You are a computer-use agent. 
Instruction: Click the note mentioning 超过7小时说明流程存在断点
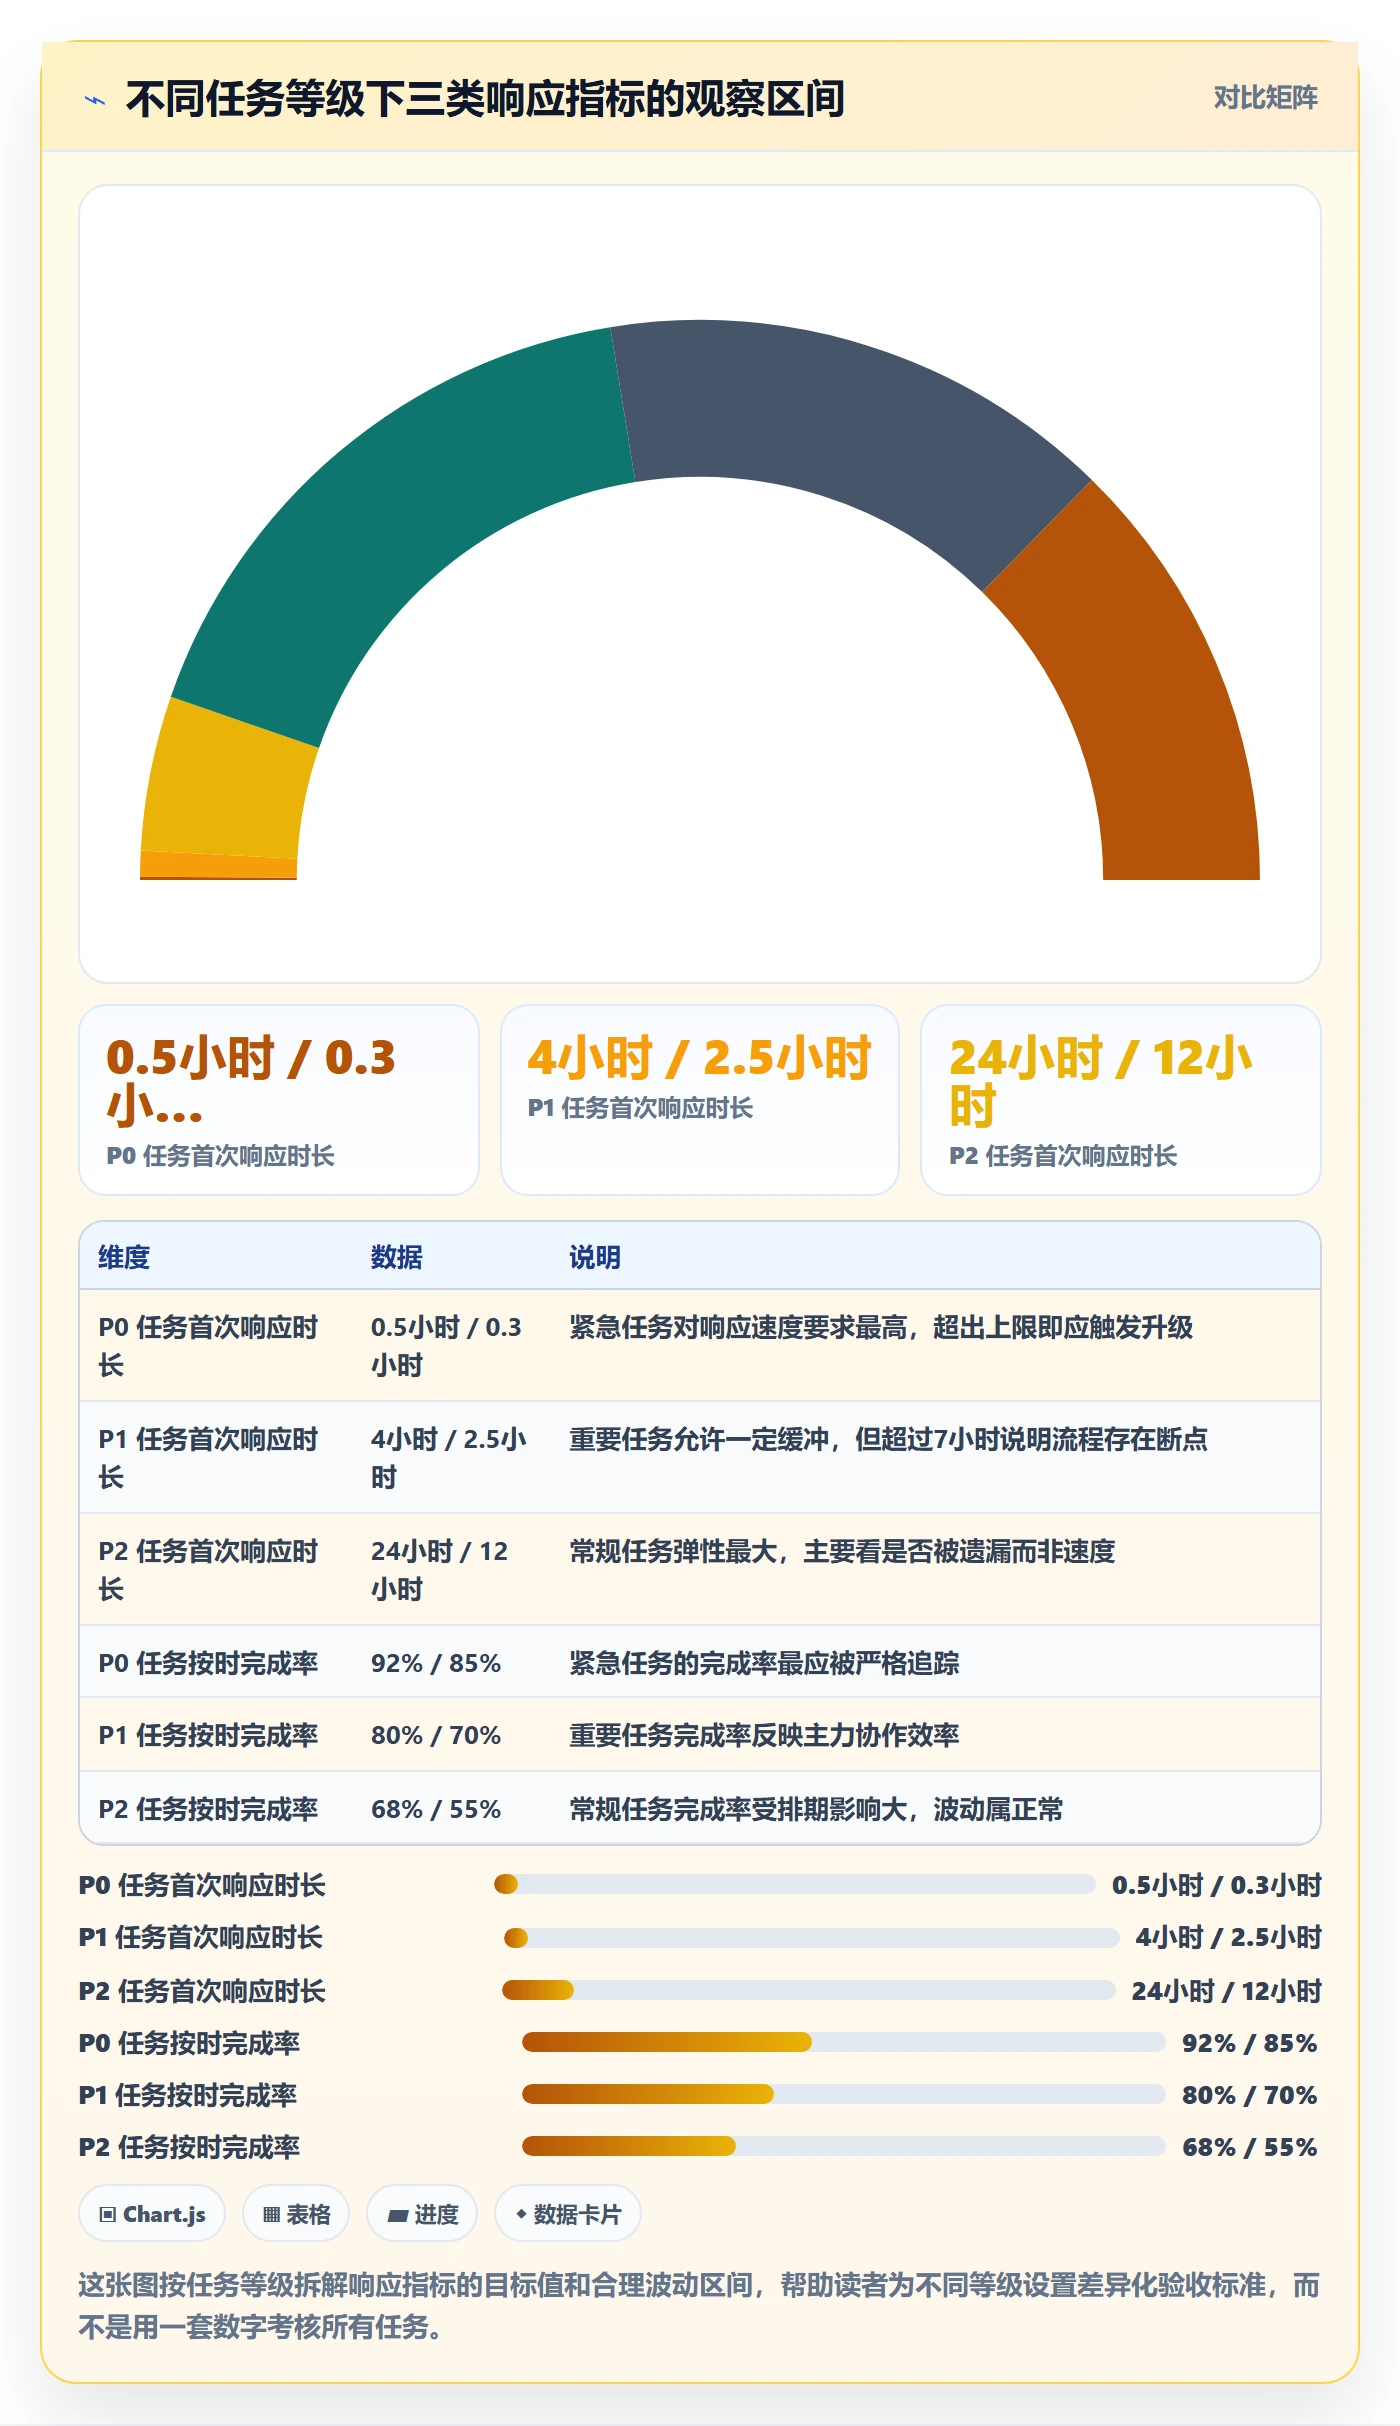pos(888,1439)
